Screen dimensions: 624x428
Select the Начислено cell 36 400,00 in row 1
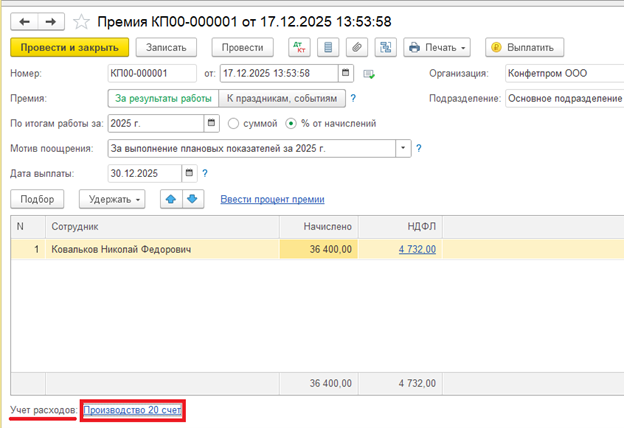[x=319, y=249]
